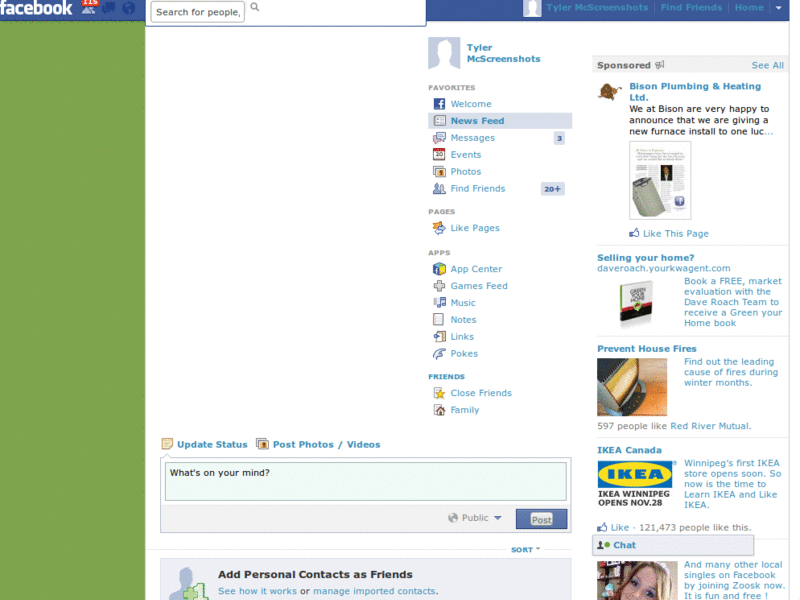Click Red River Mutual link
Viewport: 800px width, 600px height.
click(x=710, y=426)
